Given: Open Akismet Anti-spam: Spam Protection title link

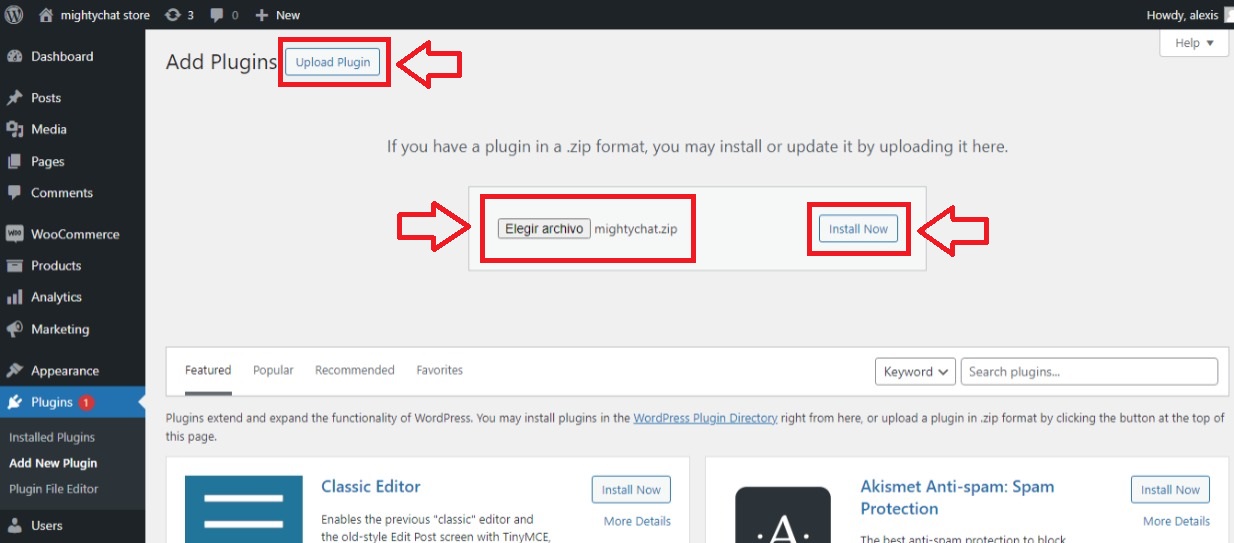Looking at the screenshot, I should 957,498.
